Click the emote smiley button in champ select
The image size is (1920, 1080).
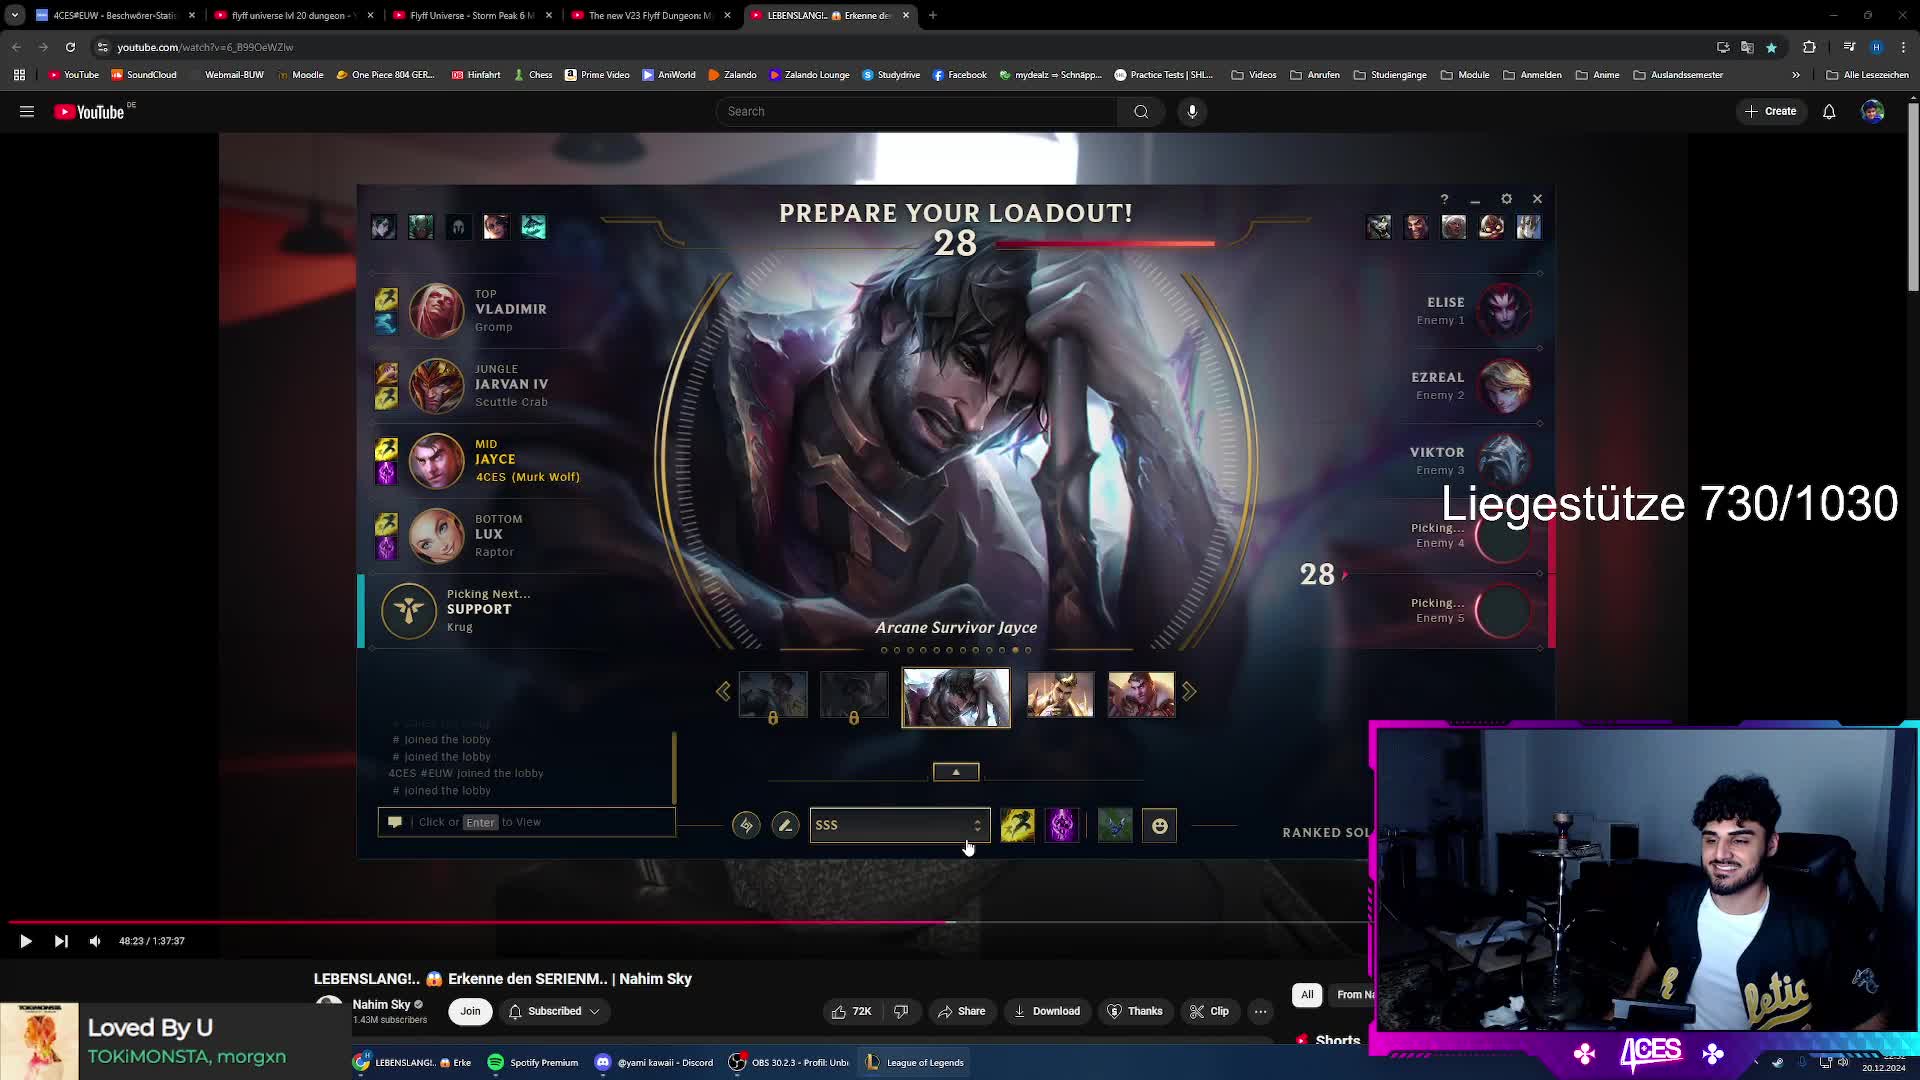coord(1159,826)
